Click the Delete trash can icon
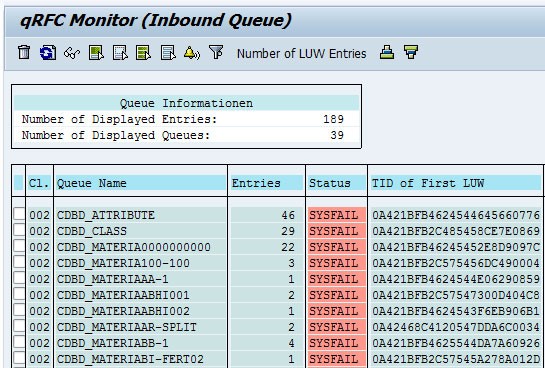Viewport: 545px width, 368px height. [24, 53]
